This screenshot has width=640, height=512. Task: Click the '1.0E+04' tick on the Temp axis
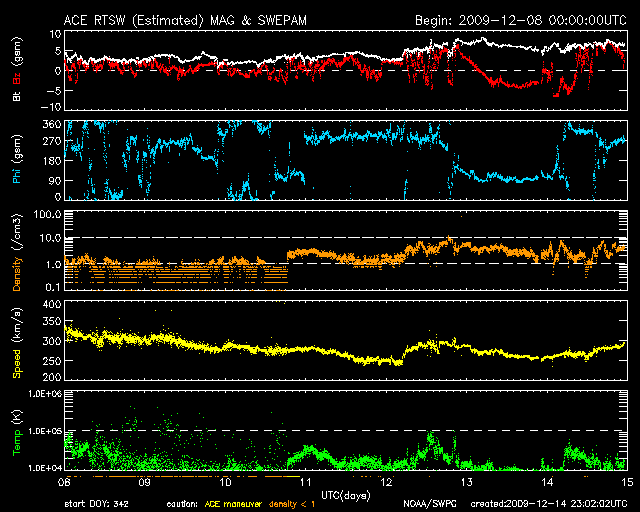click(45, 468)
